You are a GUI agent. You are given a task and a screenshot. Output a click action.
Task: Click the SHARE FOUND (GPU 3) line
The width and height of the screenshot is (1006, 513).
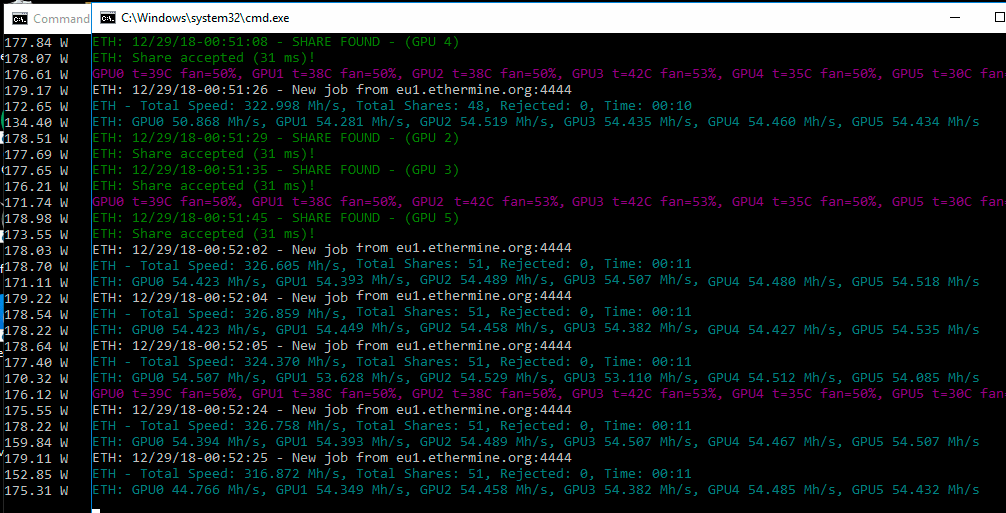tap(276, 170)
